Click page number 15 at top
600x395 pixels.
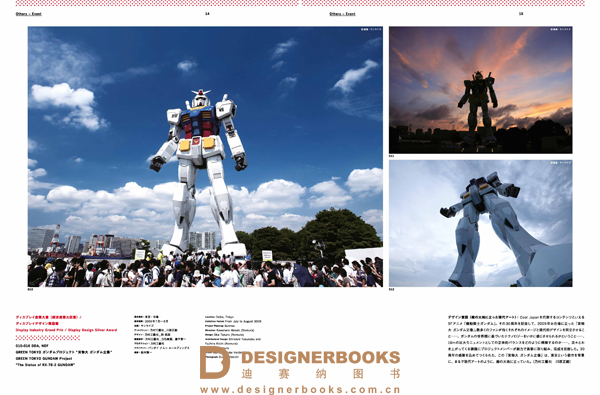[521, 14]
